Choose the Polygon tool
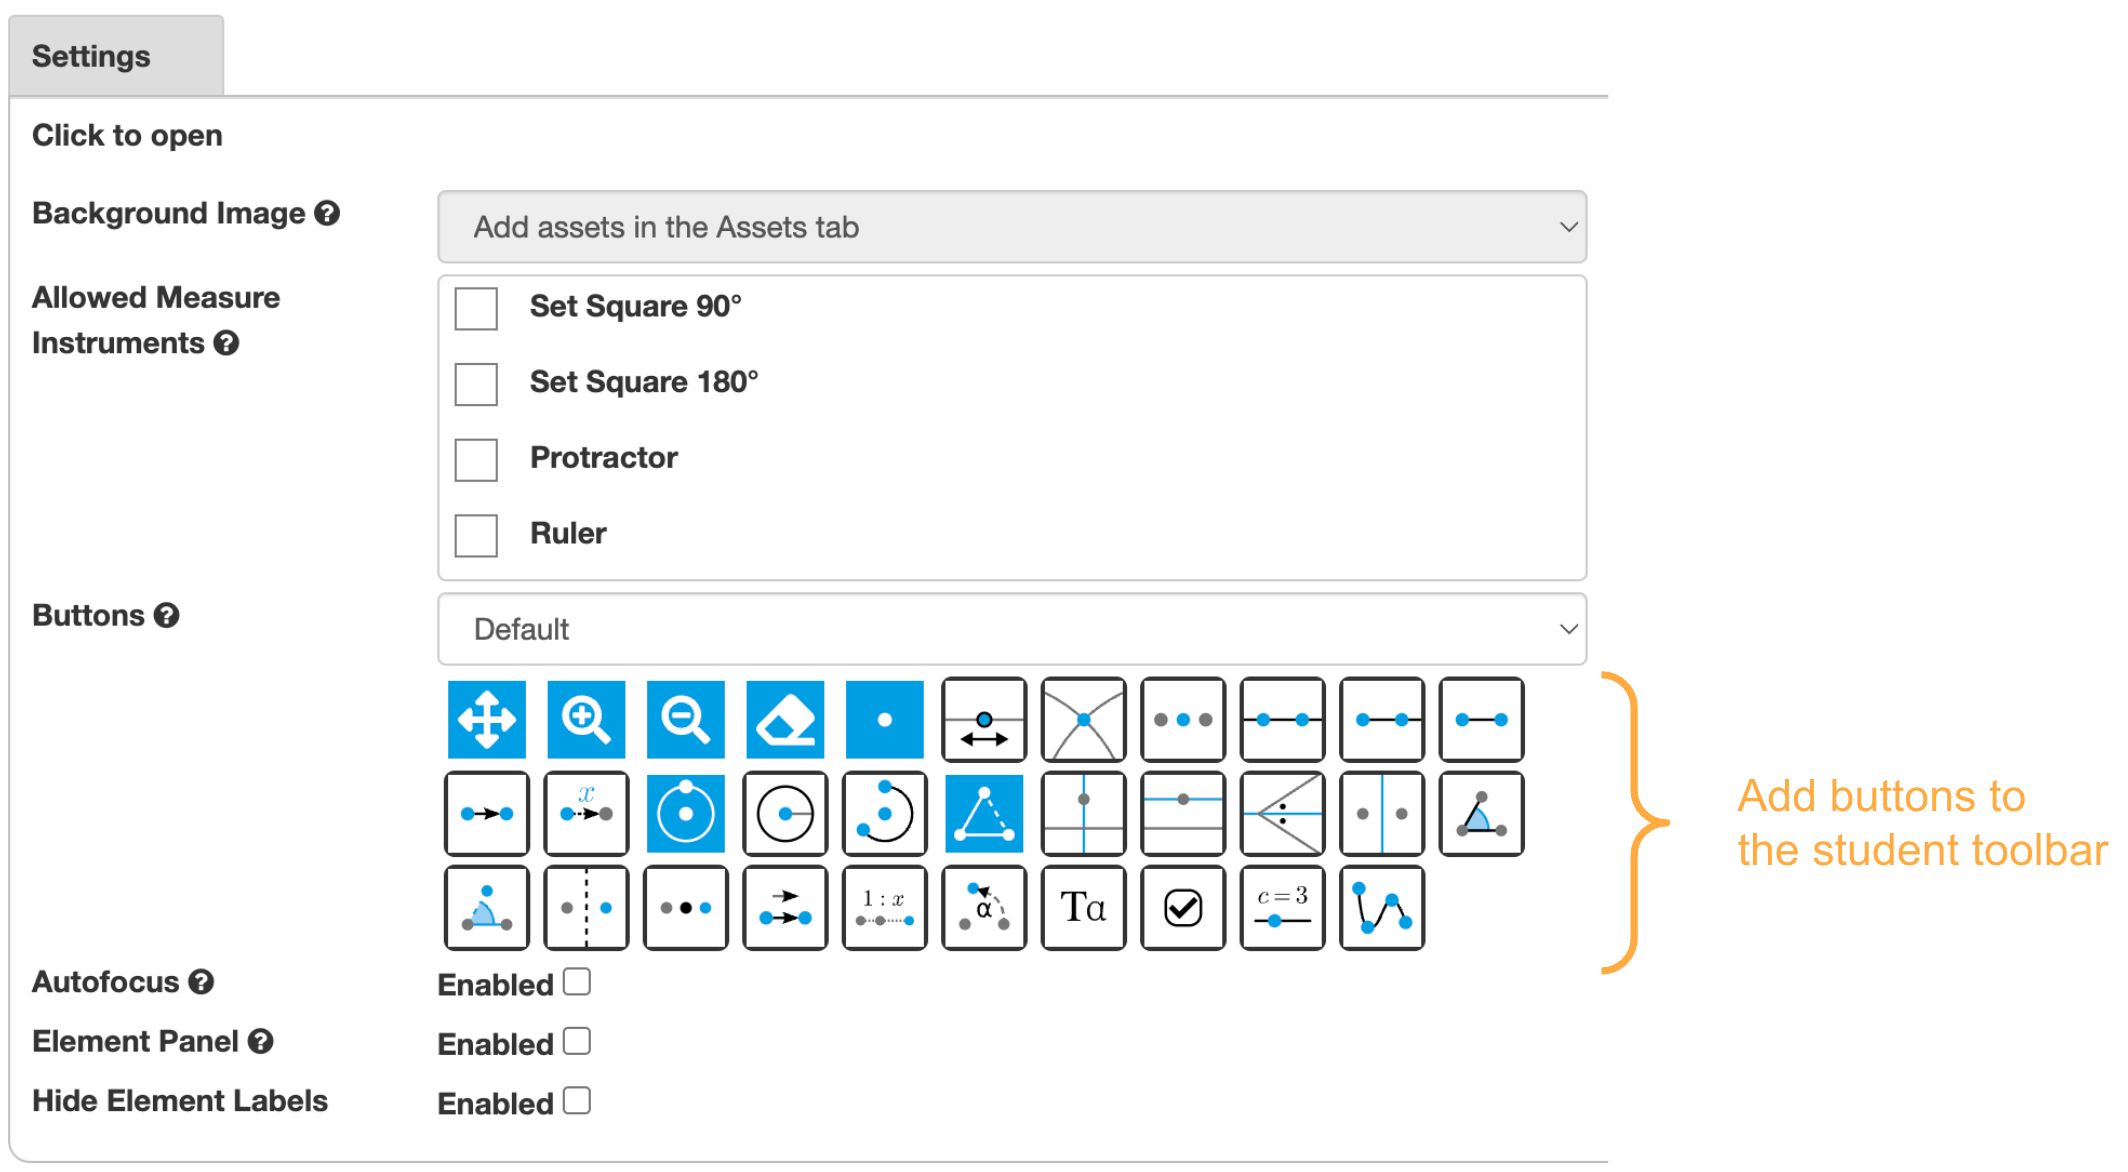The image size is (2128, 1172). click(x=984, y=813)
